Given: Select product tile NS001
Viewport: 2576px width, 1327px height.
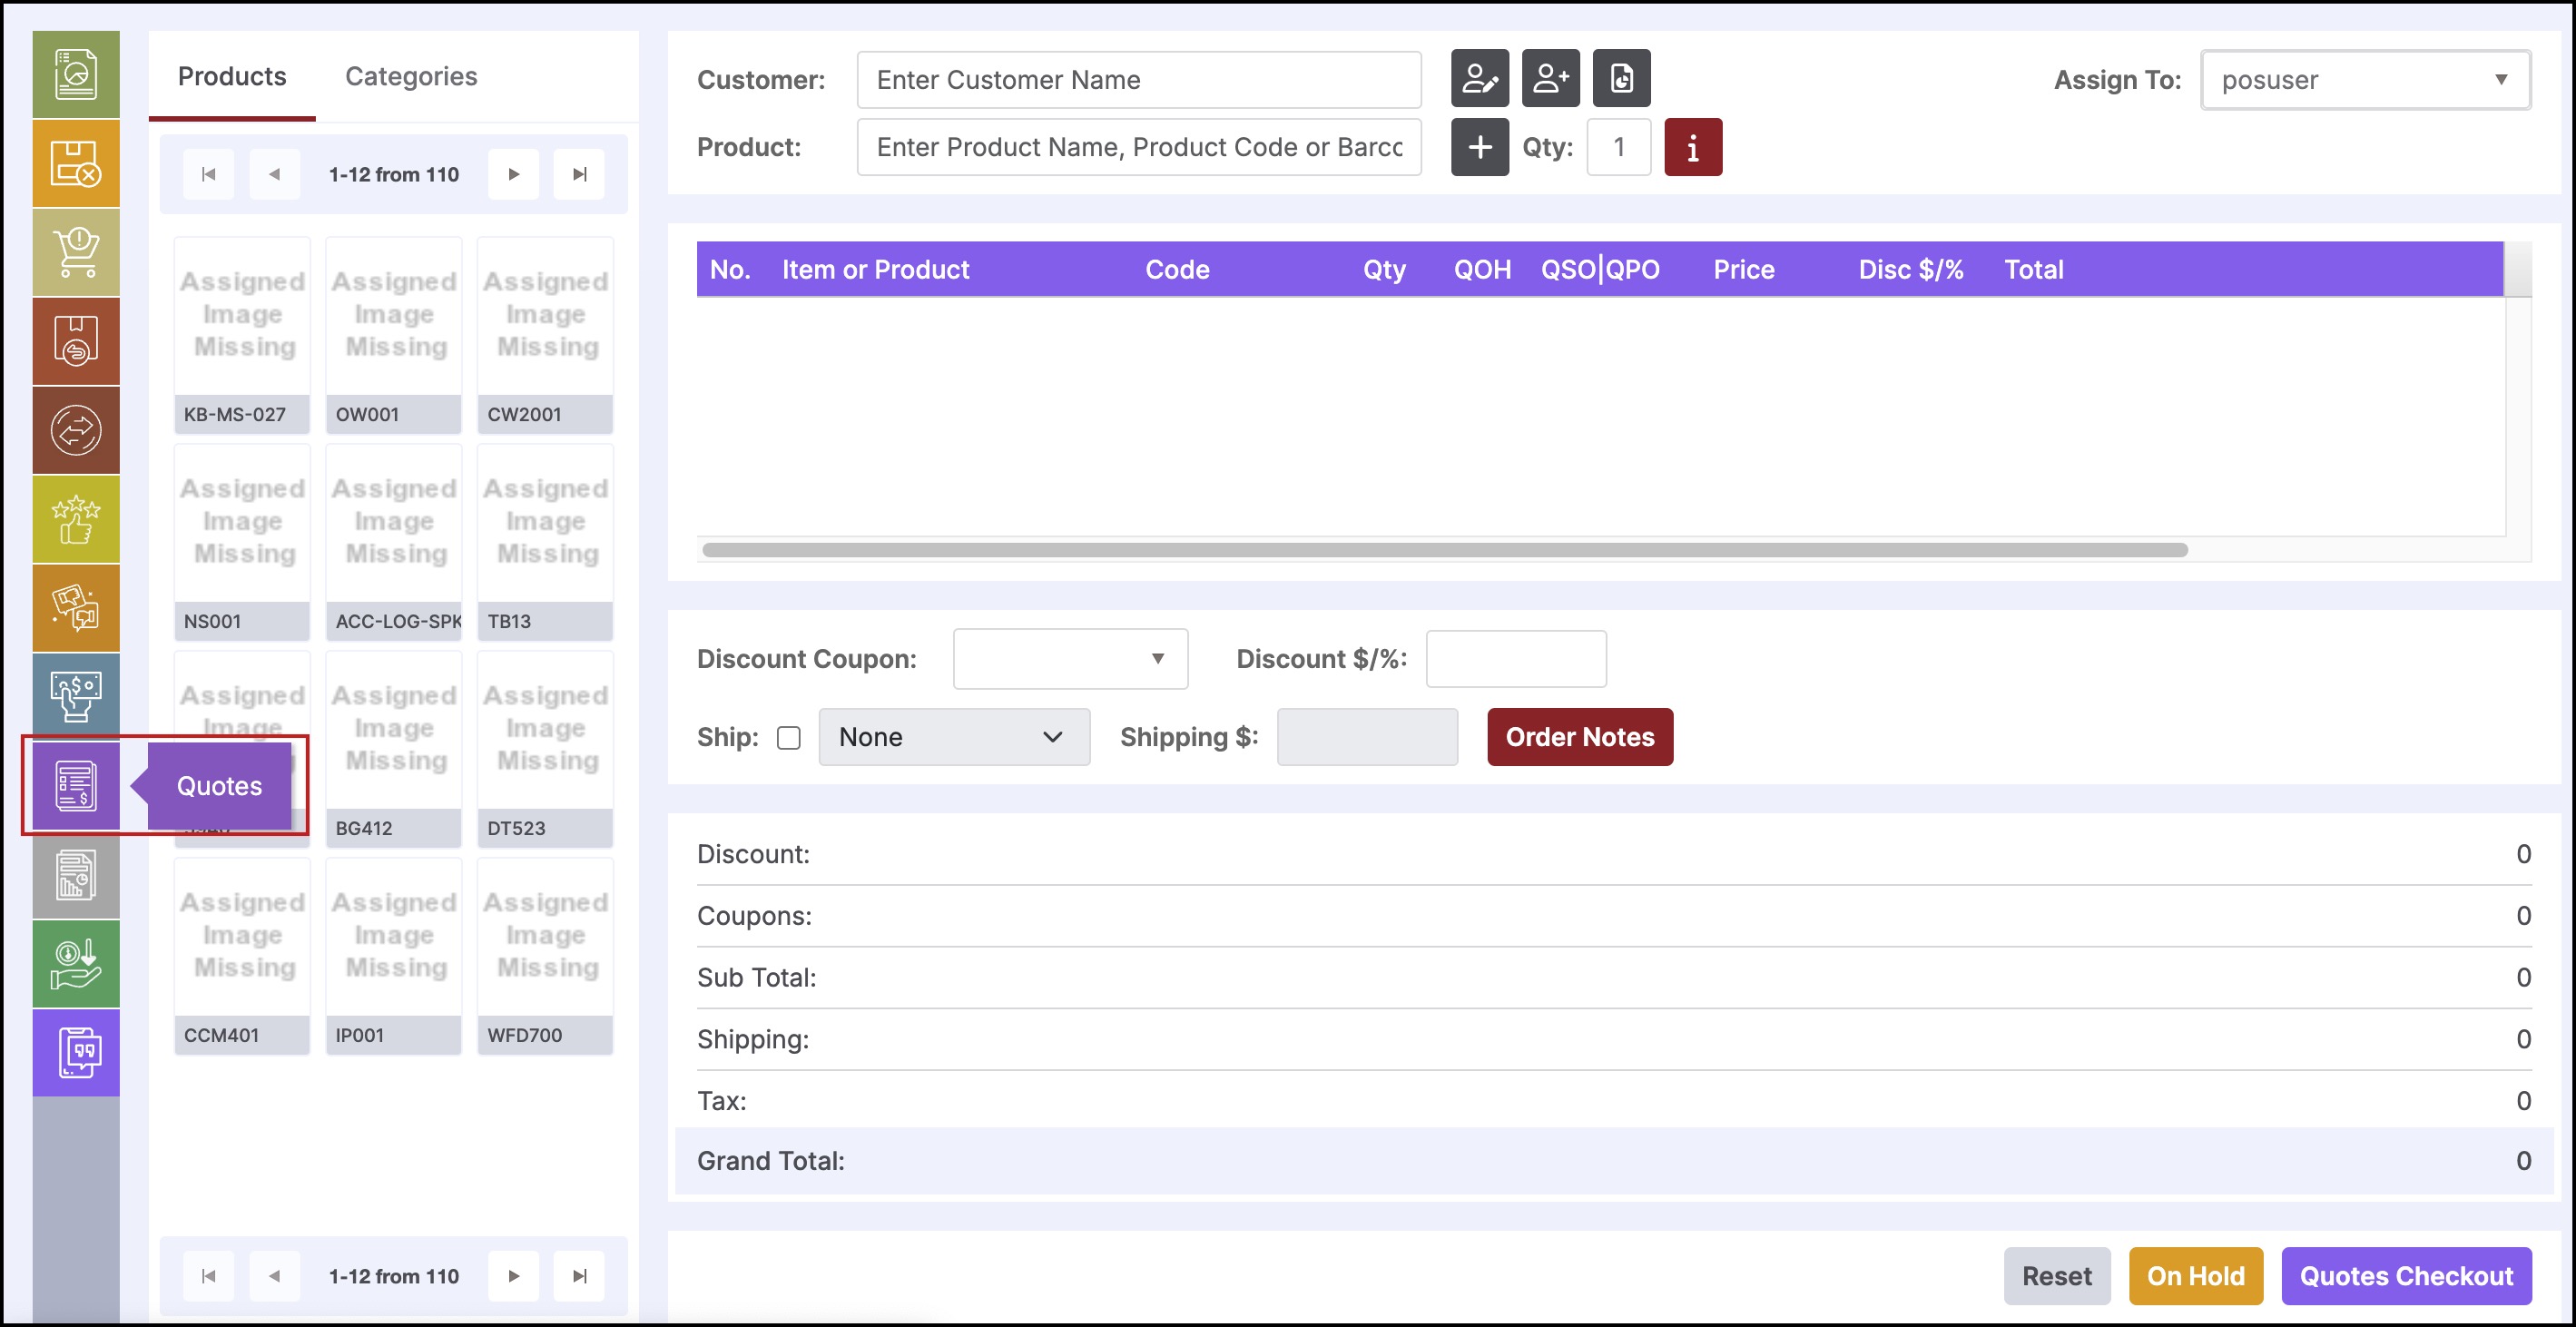Looking at the screenshot, I should (x=242, y=543).
